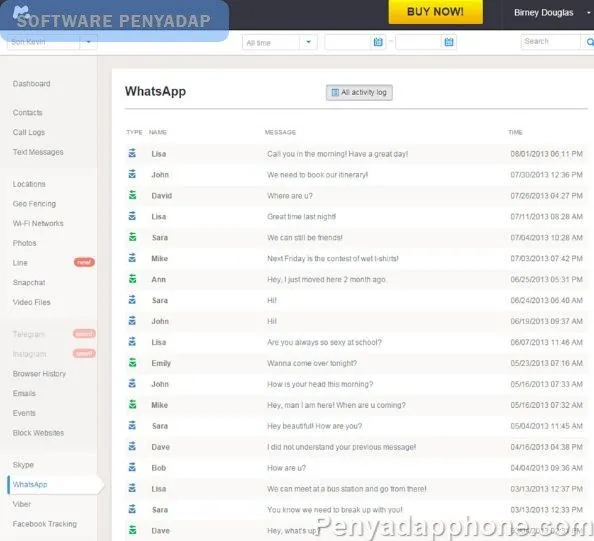Click green type icon in David's row

click(132, 195)
